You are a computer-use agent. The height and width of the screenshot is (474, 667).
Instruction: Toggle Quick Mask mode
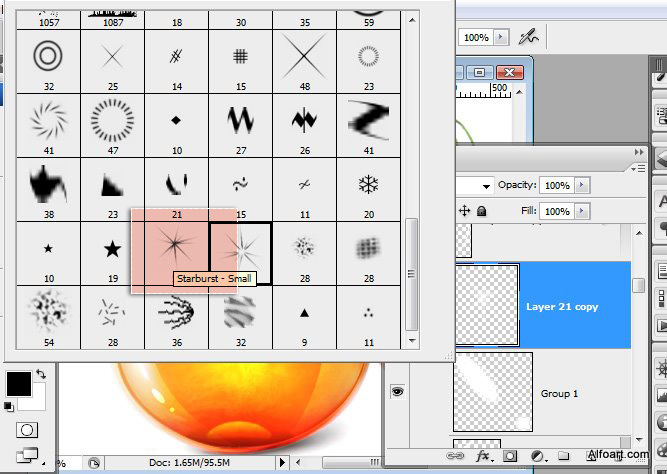click(27, 430)
